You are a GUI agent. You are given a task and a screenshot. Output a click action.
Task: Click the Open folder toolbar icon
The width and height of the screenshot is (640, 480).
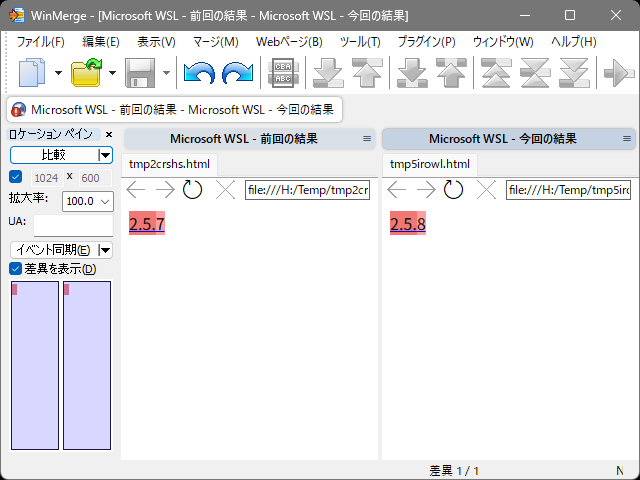[87, 73]
